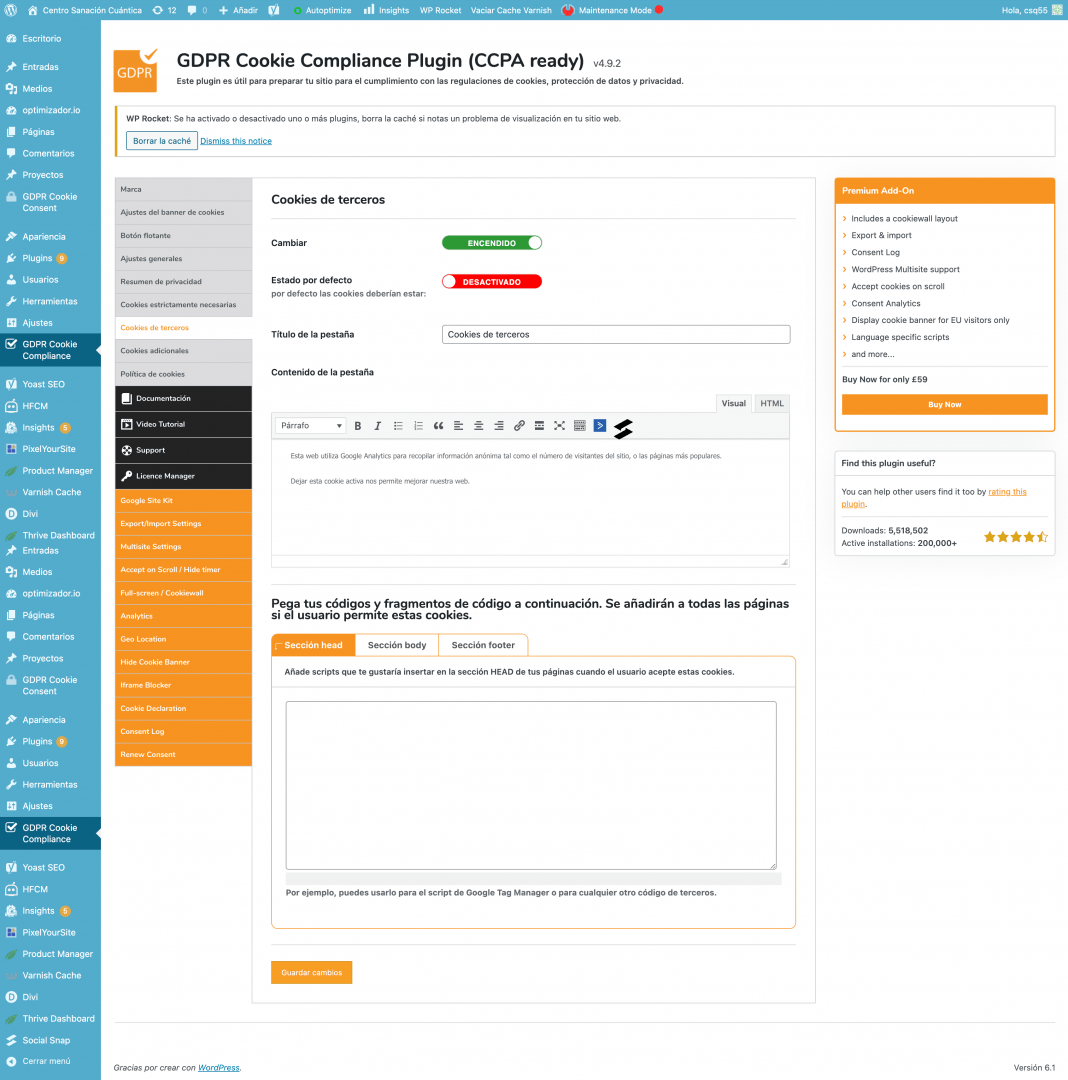
Task: Click the user avatar next to Hola, csq55
Action: point(1057,10)
